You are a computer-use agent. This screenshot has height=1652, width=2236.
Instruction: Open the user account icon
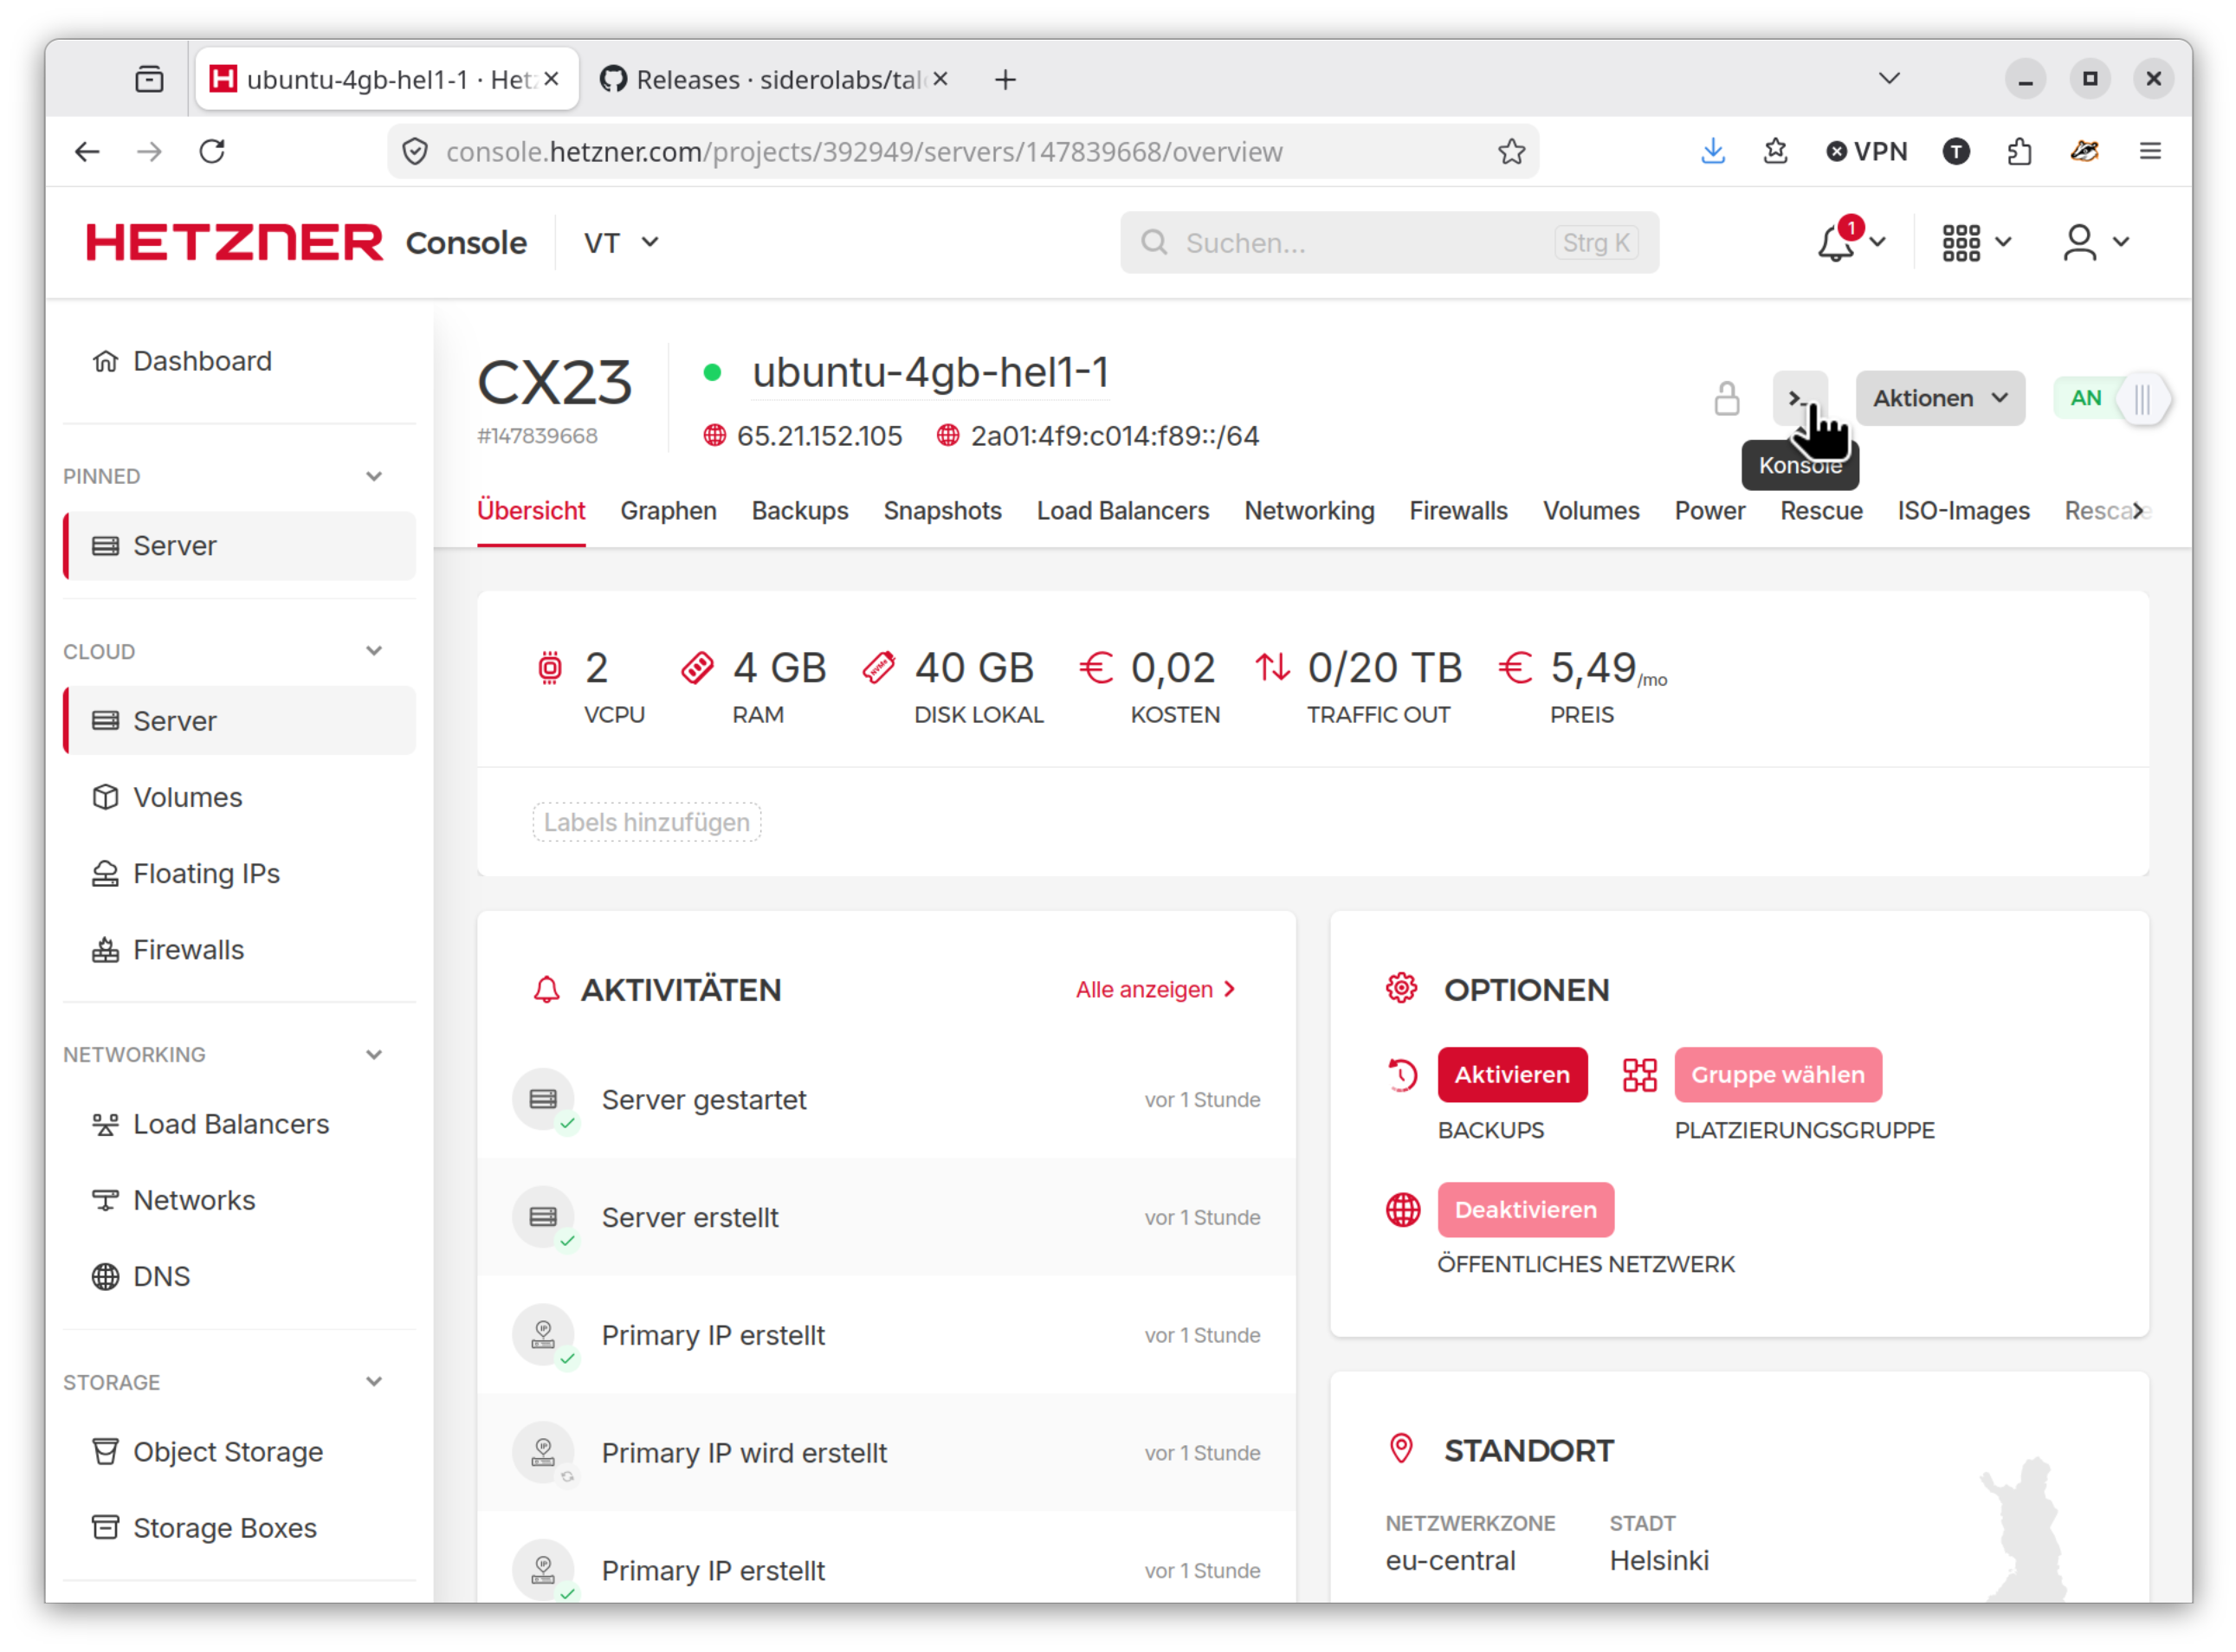(2079, 242)
